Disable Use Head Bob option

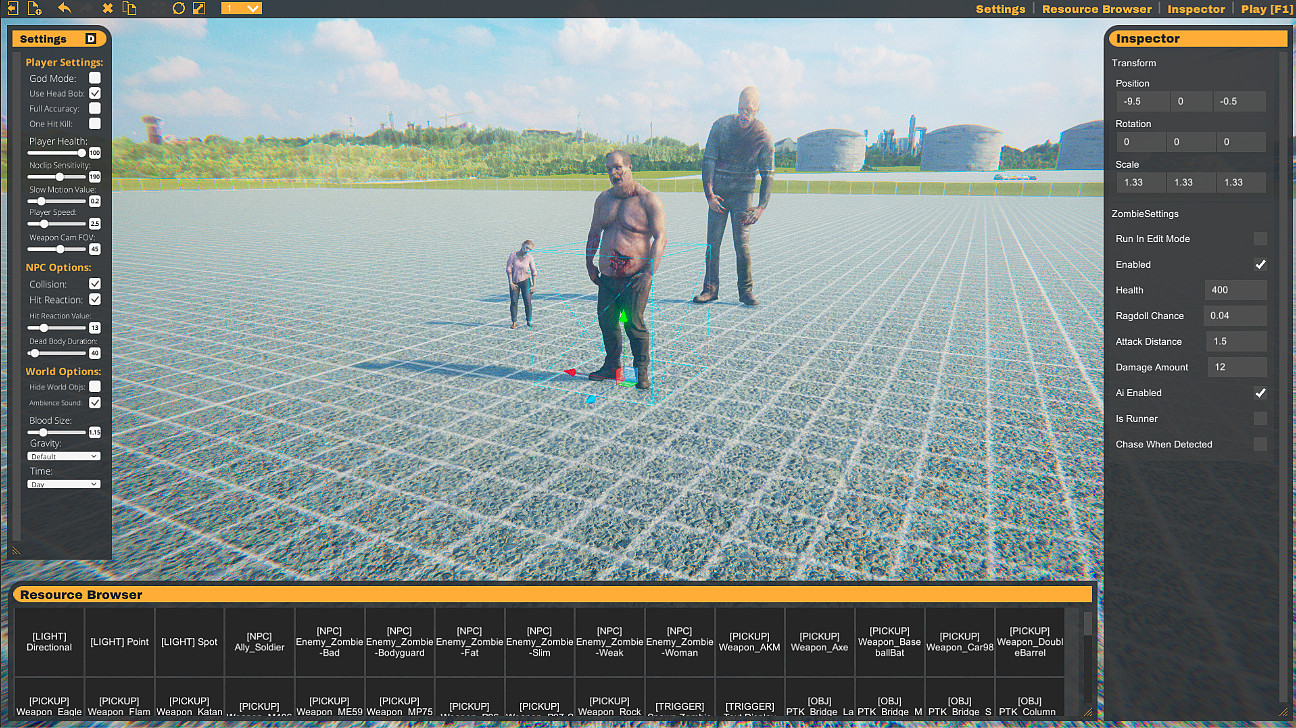click(95, 93)
